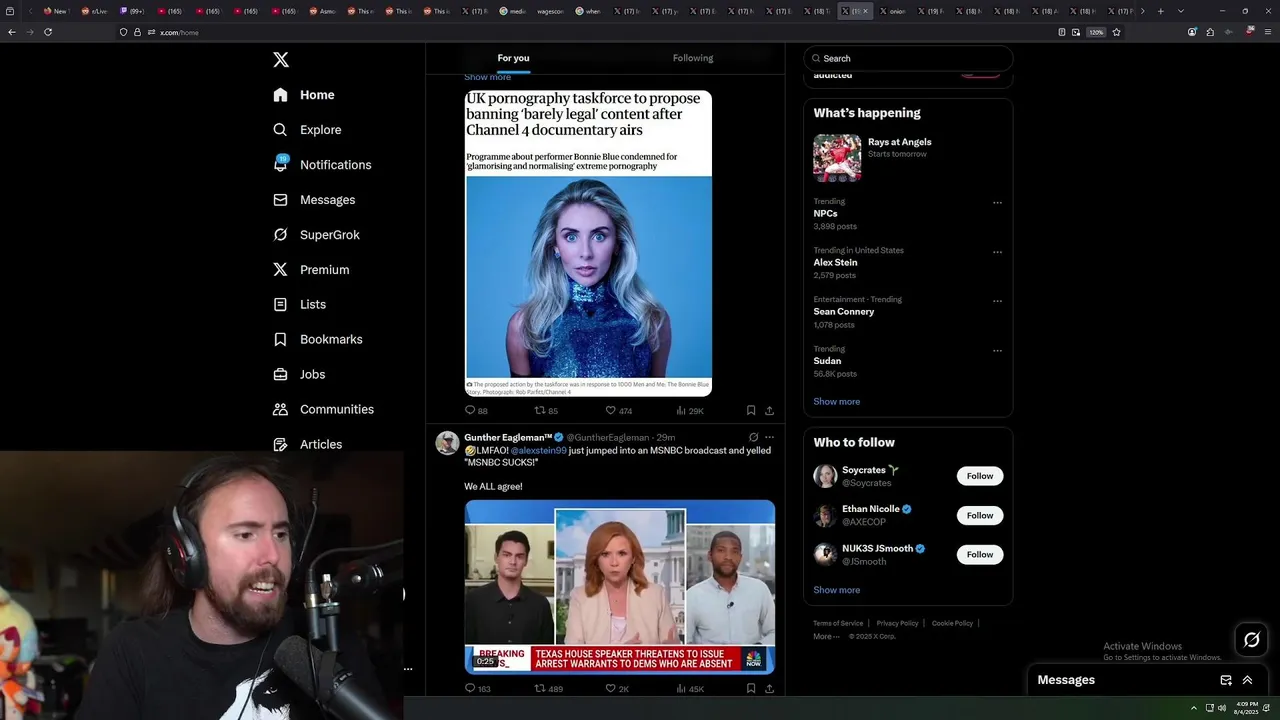Expand the More footer links menu
The image size is (1280, 720).
pyautogui.click(x=826, y=636)
